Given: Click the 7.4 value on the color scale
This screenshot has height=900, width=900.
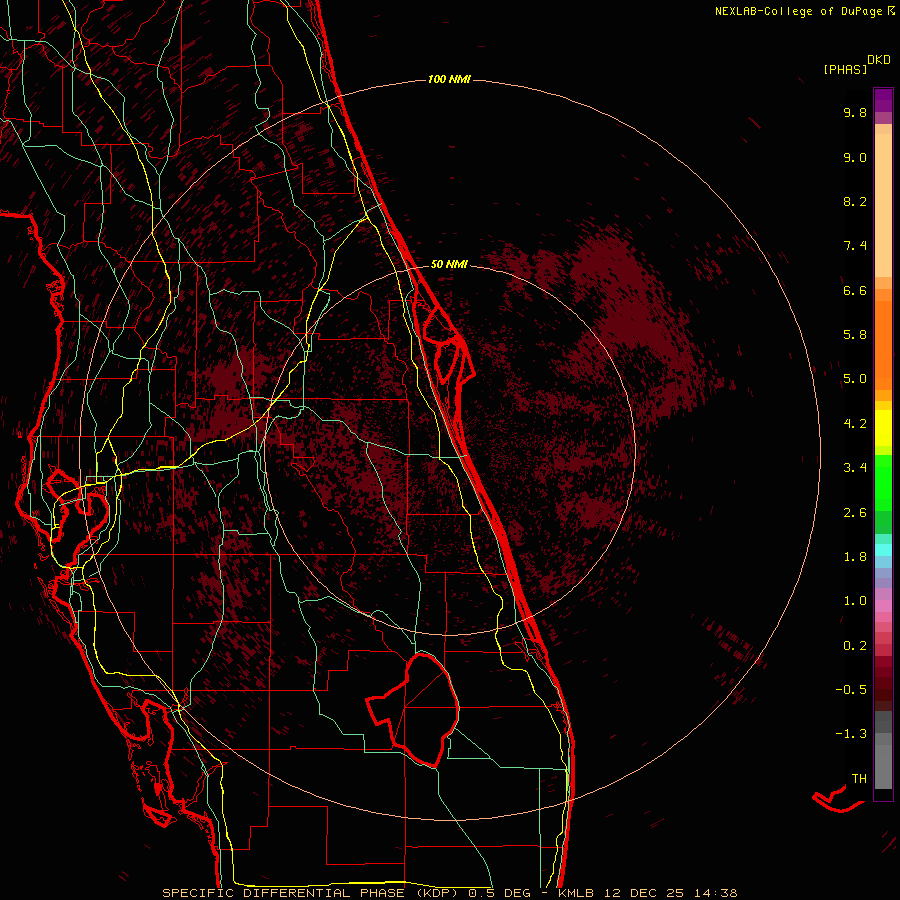Looking at the screenshot, I should [x=855, y=246].
